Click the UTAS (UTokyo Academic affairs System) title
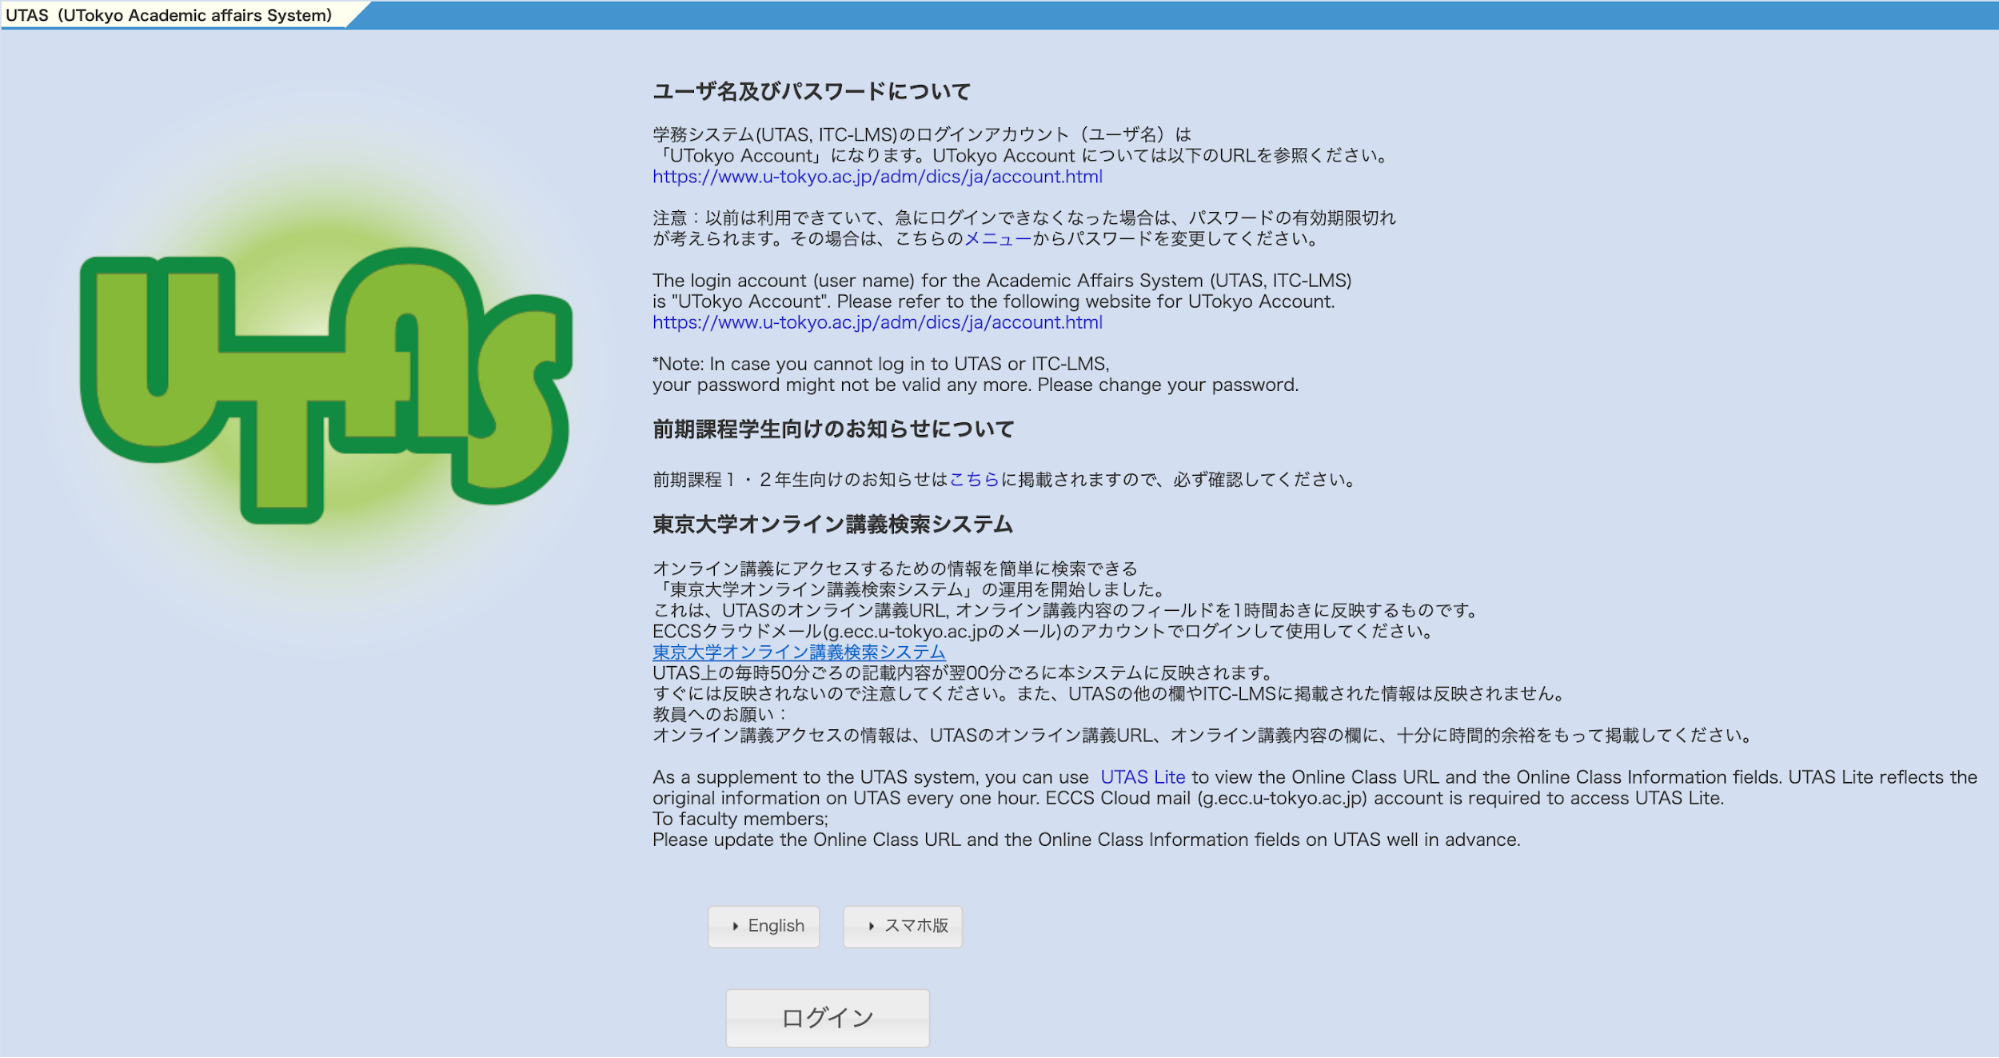Viewport: 1999px width, 1058px height. [x=169, y=15]
